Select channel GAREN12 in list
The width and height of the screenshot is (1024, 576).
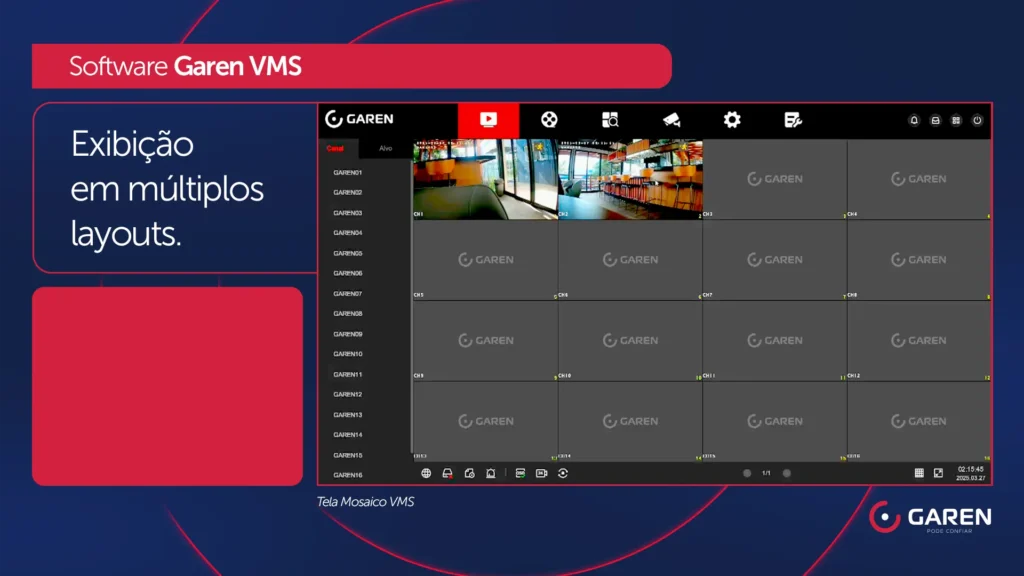[x=347, y=394]
